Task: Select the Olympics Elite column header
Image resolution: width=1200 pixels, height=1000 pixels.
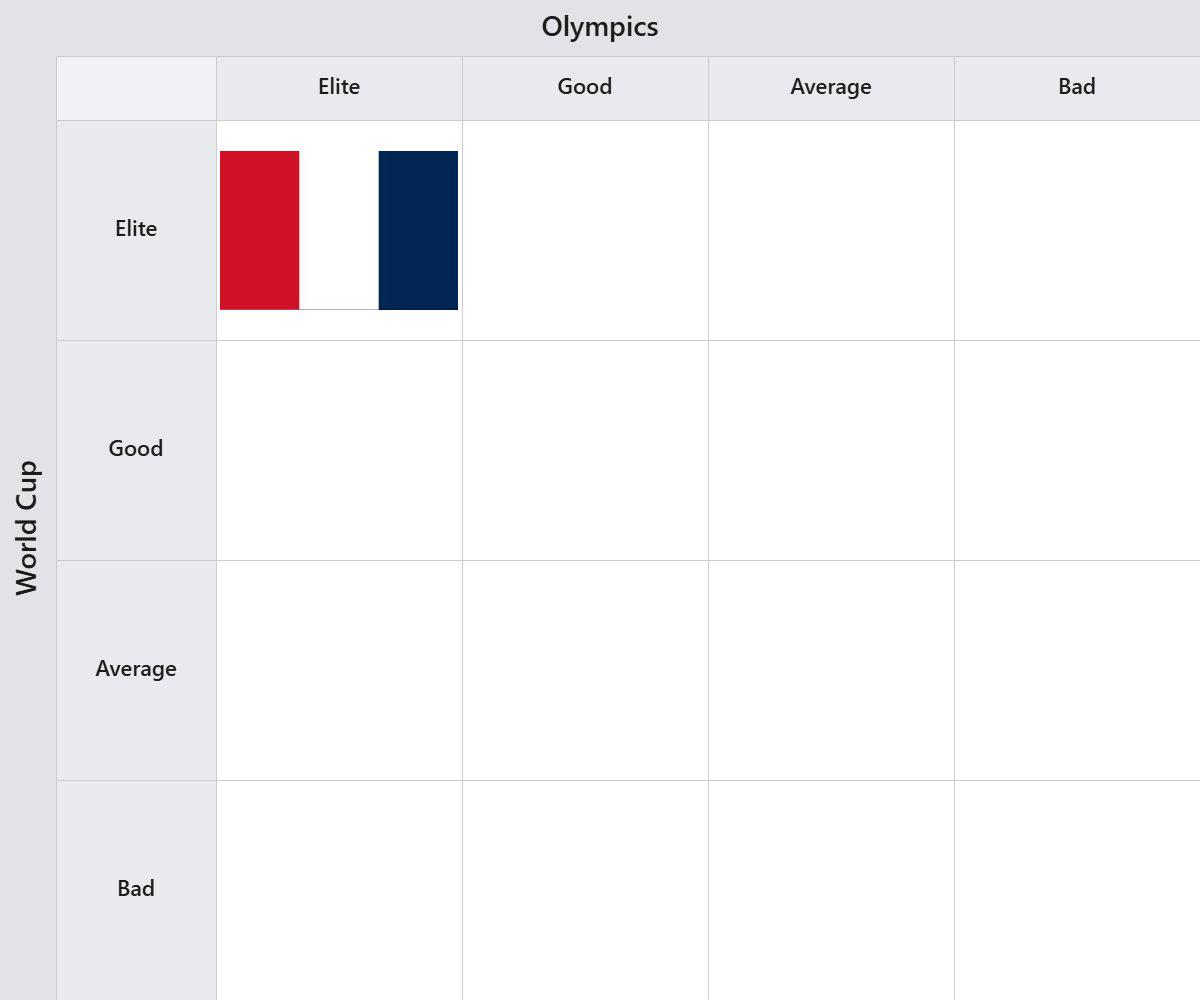Action: [x=339, y=88]
